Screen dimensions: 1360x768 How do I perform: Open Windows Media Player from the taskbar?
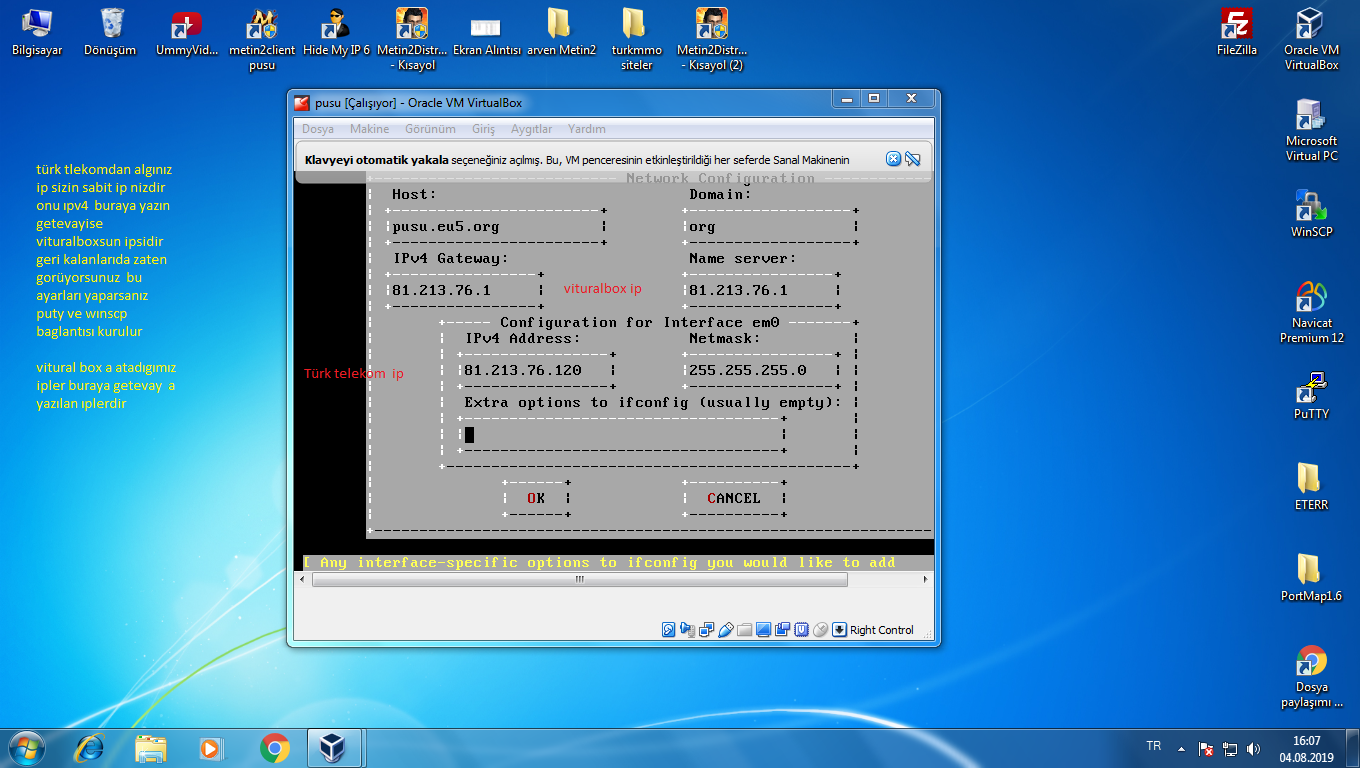point(211,748)
